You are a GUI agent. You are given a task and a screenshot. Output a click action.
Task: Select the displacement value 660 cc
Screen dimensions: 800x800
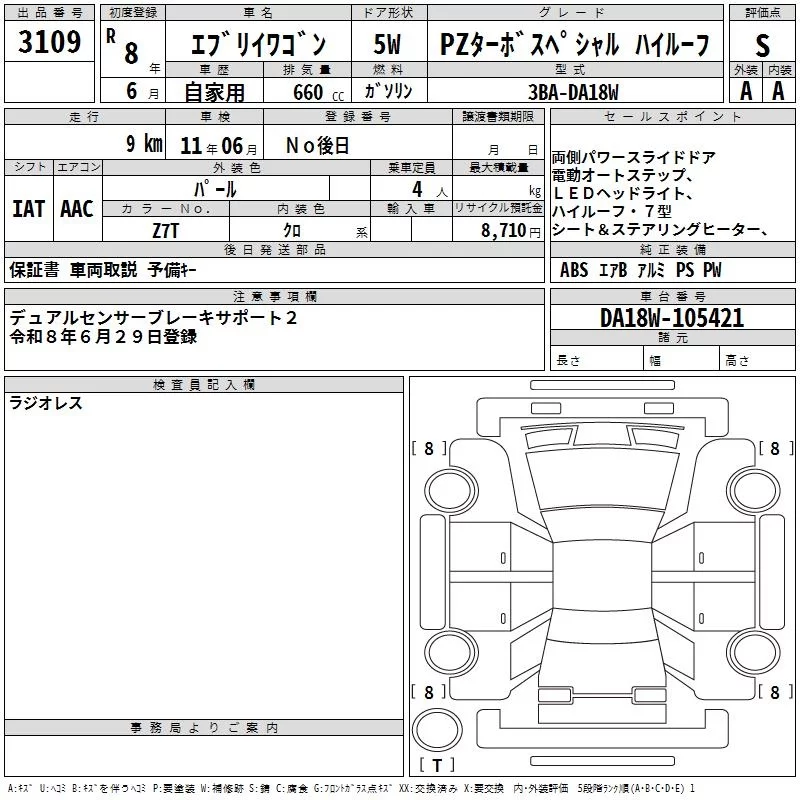tap(318, 92)
